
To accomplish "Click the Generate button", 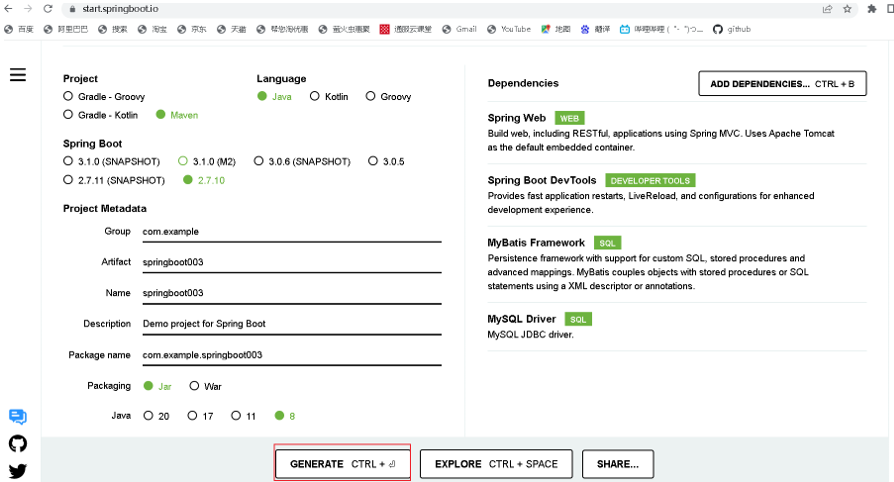I will 343,464.
